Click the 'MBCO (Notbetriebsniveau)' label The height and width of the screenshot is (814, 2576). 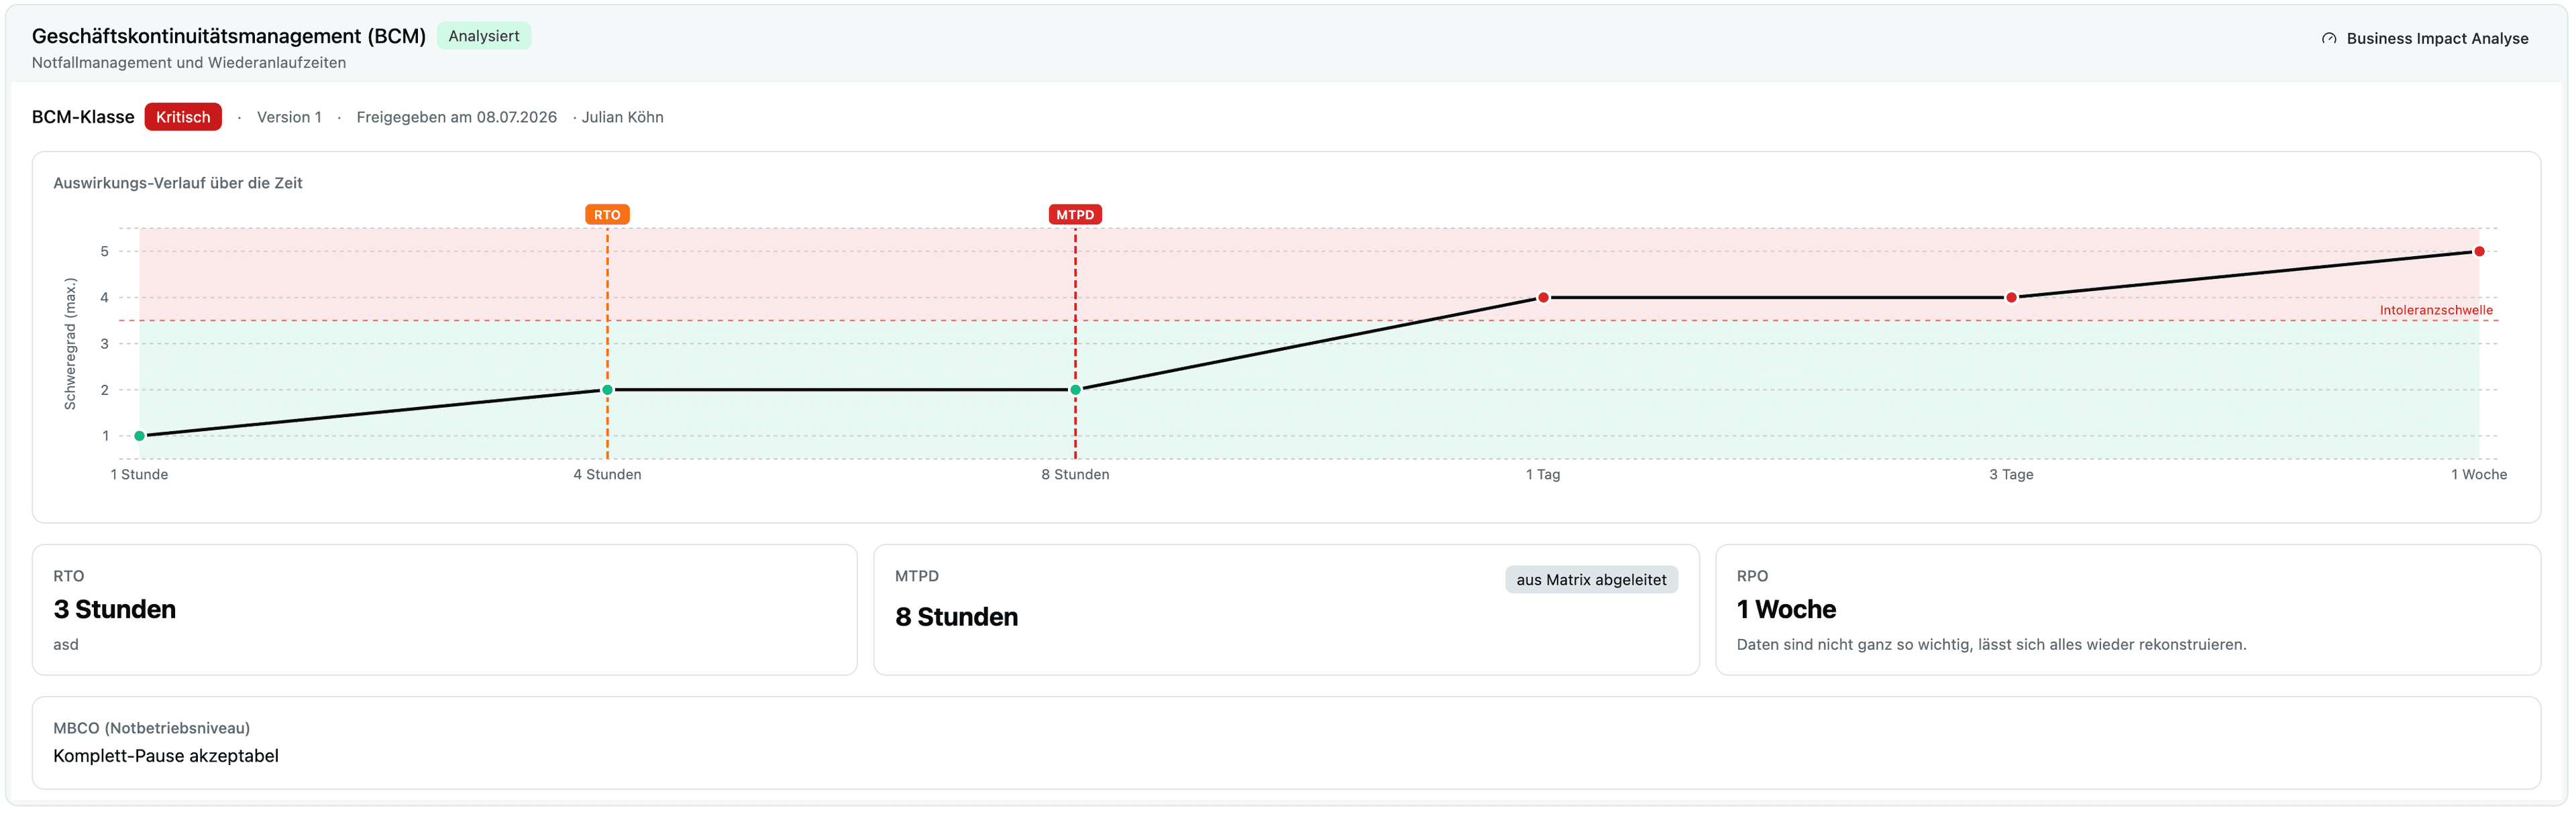[x=152, y=728]
